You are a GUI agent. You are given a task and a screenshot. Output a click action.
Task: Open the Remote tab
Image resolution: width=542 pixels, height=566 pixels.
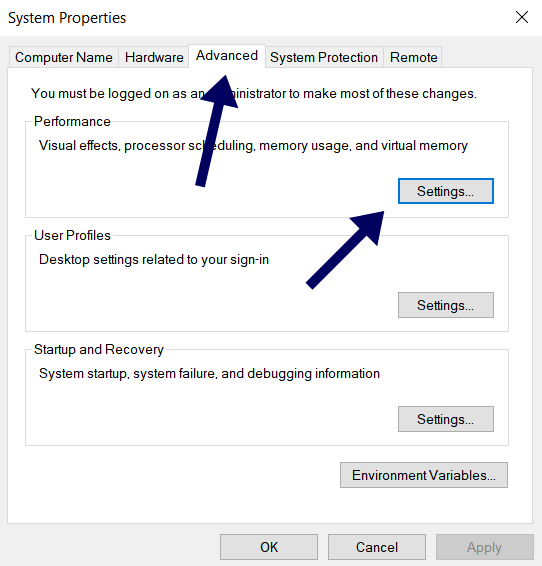413,57
